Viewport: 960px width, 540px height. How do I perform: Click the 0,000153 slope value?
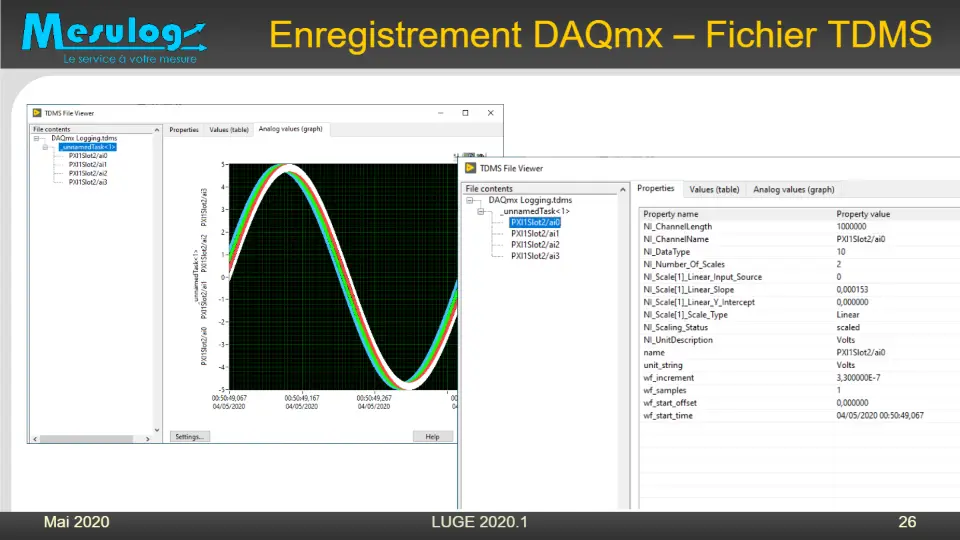tap(852, 290)
